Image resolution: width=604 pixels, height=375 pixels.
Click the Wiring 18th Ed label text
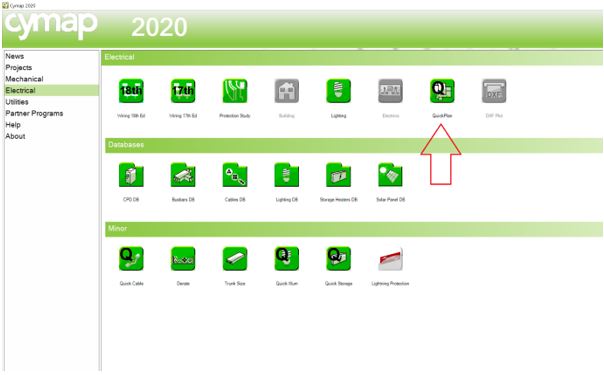(131, 116)
